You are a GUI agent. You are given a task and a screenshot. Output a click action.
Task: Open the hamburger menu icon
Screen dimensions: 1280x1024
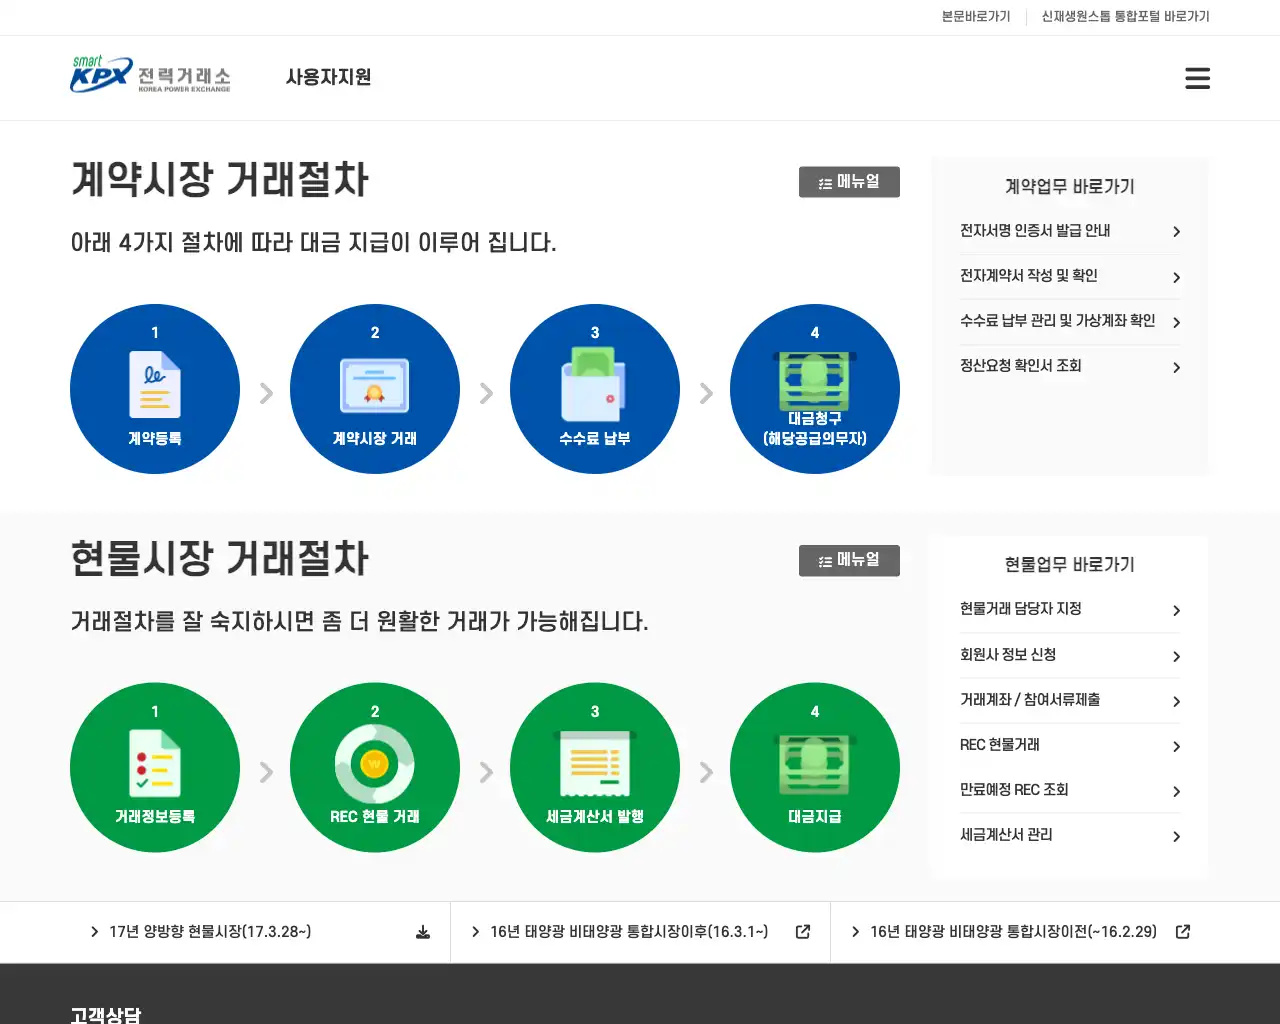[1197, 78]
